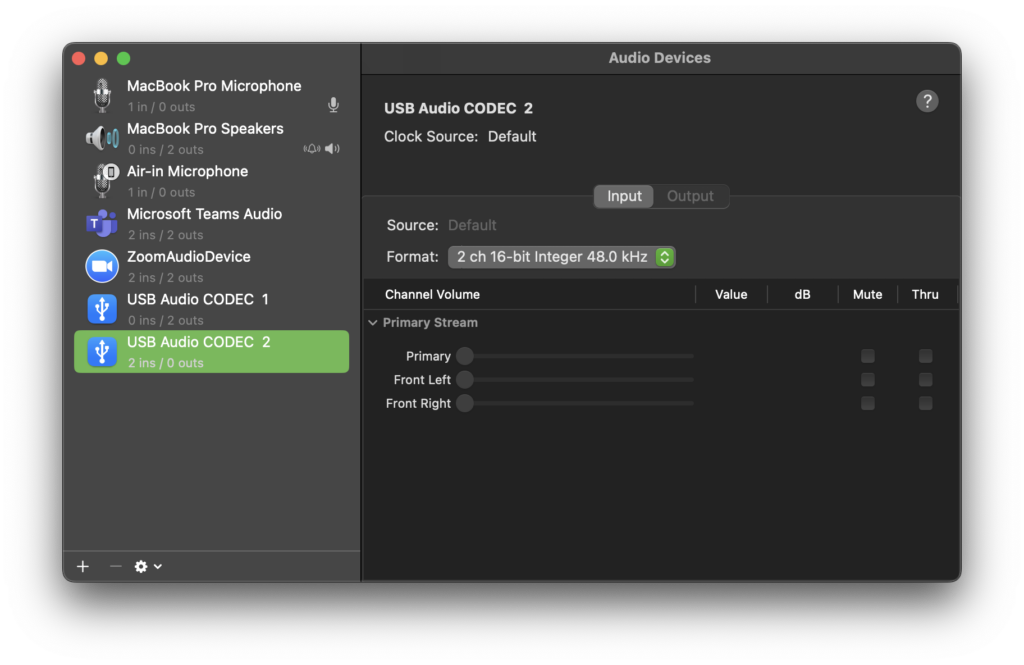Screen dimensions: 1024x665
Task: Click the Air-in Microphone device icon
Action: 102,181
